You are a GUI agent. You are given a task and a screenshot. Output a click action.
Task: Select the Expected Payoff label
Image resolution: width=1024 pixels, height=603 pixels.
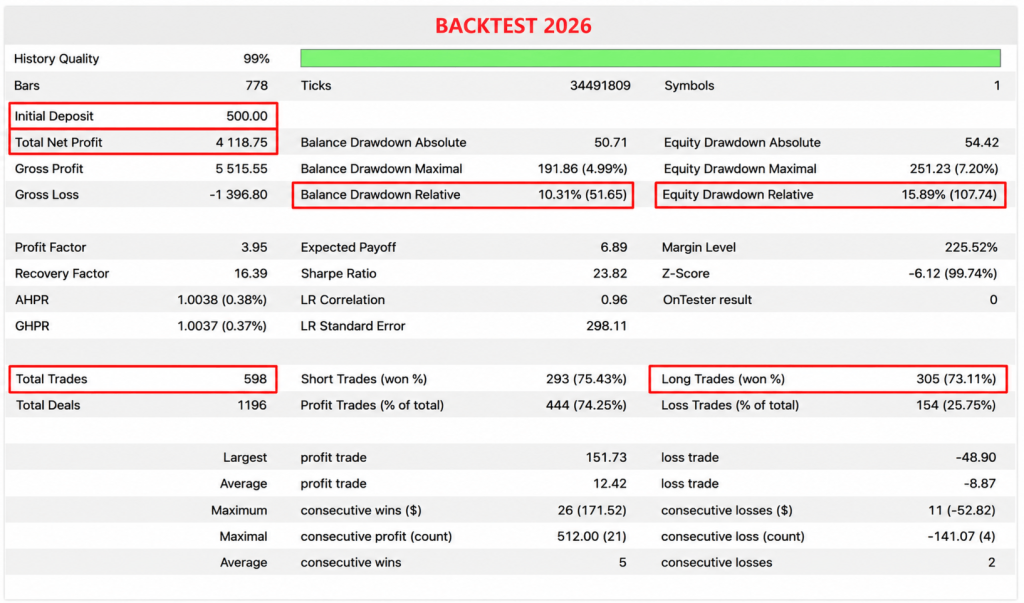(x=348, y=248)
